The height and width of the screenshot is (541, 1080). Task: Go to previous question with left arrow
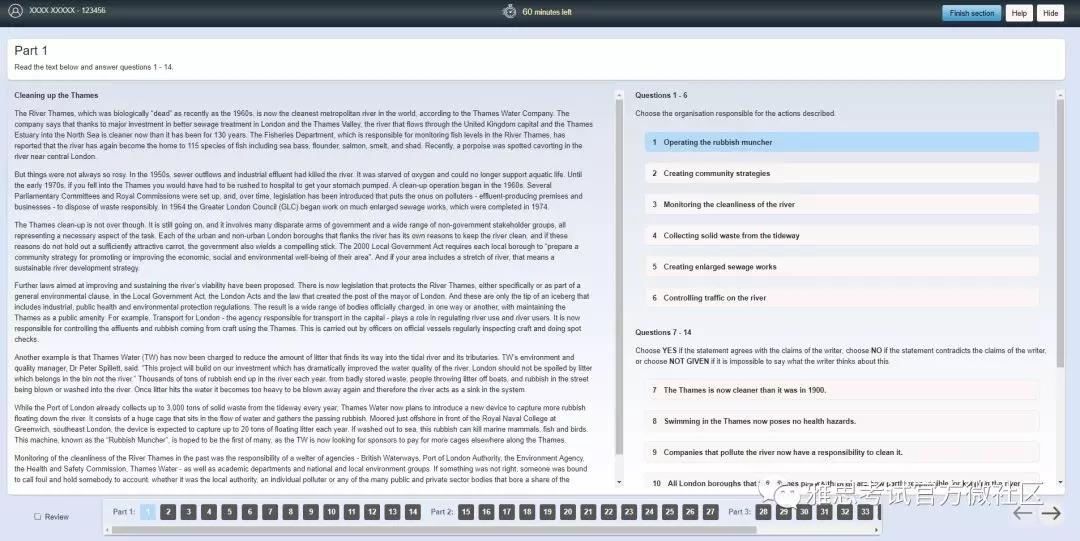pyautogui.click(x=1022, y=513)
